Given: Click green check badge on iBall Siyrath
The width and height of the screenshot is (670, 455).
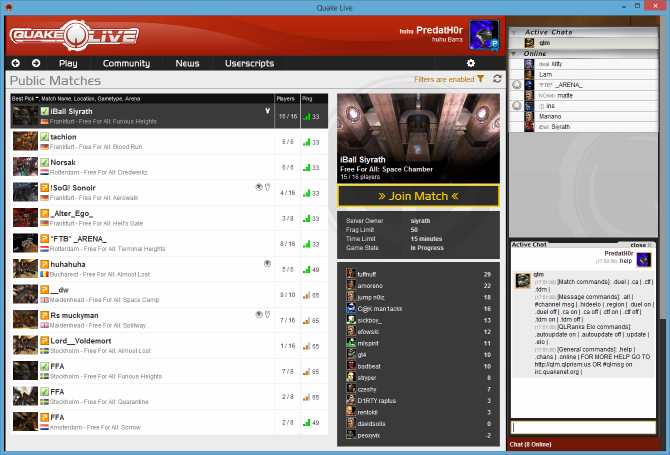Looking at the screenshot, I should [44, 111].
